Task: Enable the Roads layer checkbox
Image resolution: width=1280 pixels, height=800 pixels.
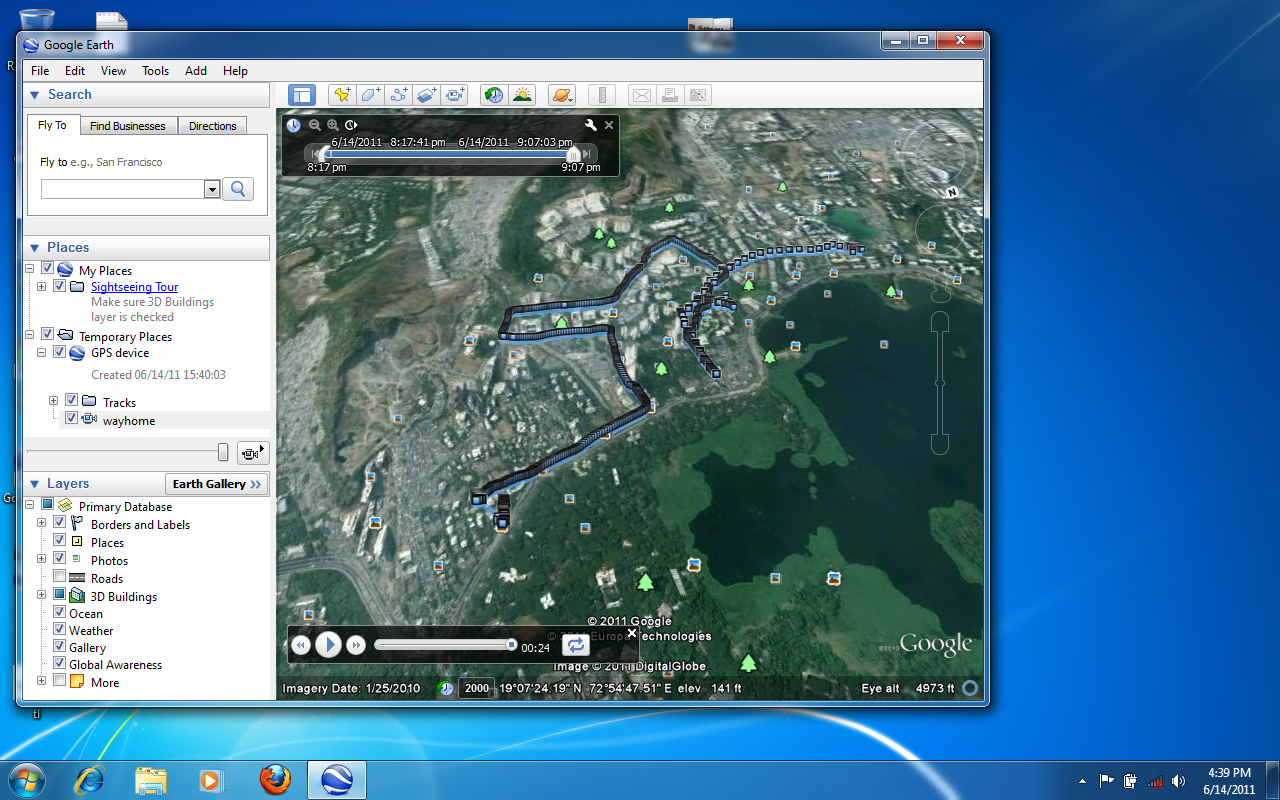Action: (60, 577)
